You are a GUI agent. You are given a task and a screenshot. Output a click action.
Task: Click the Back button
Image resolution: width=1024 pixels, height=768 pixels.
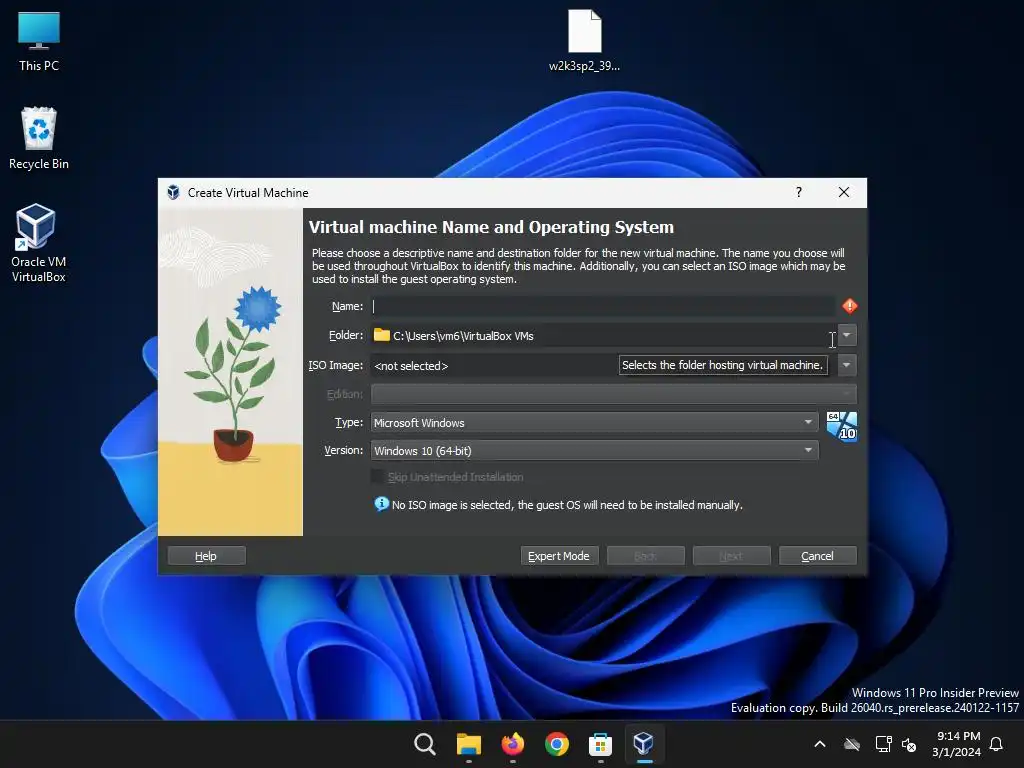[645, 556]
